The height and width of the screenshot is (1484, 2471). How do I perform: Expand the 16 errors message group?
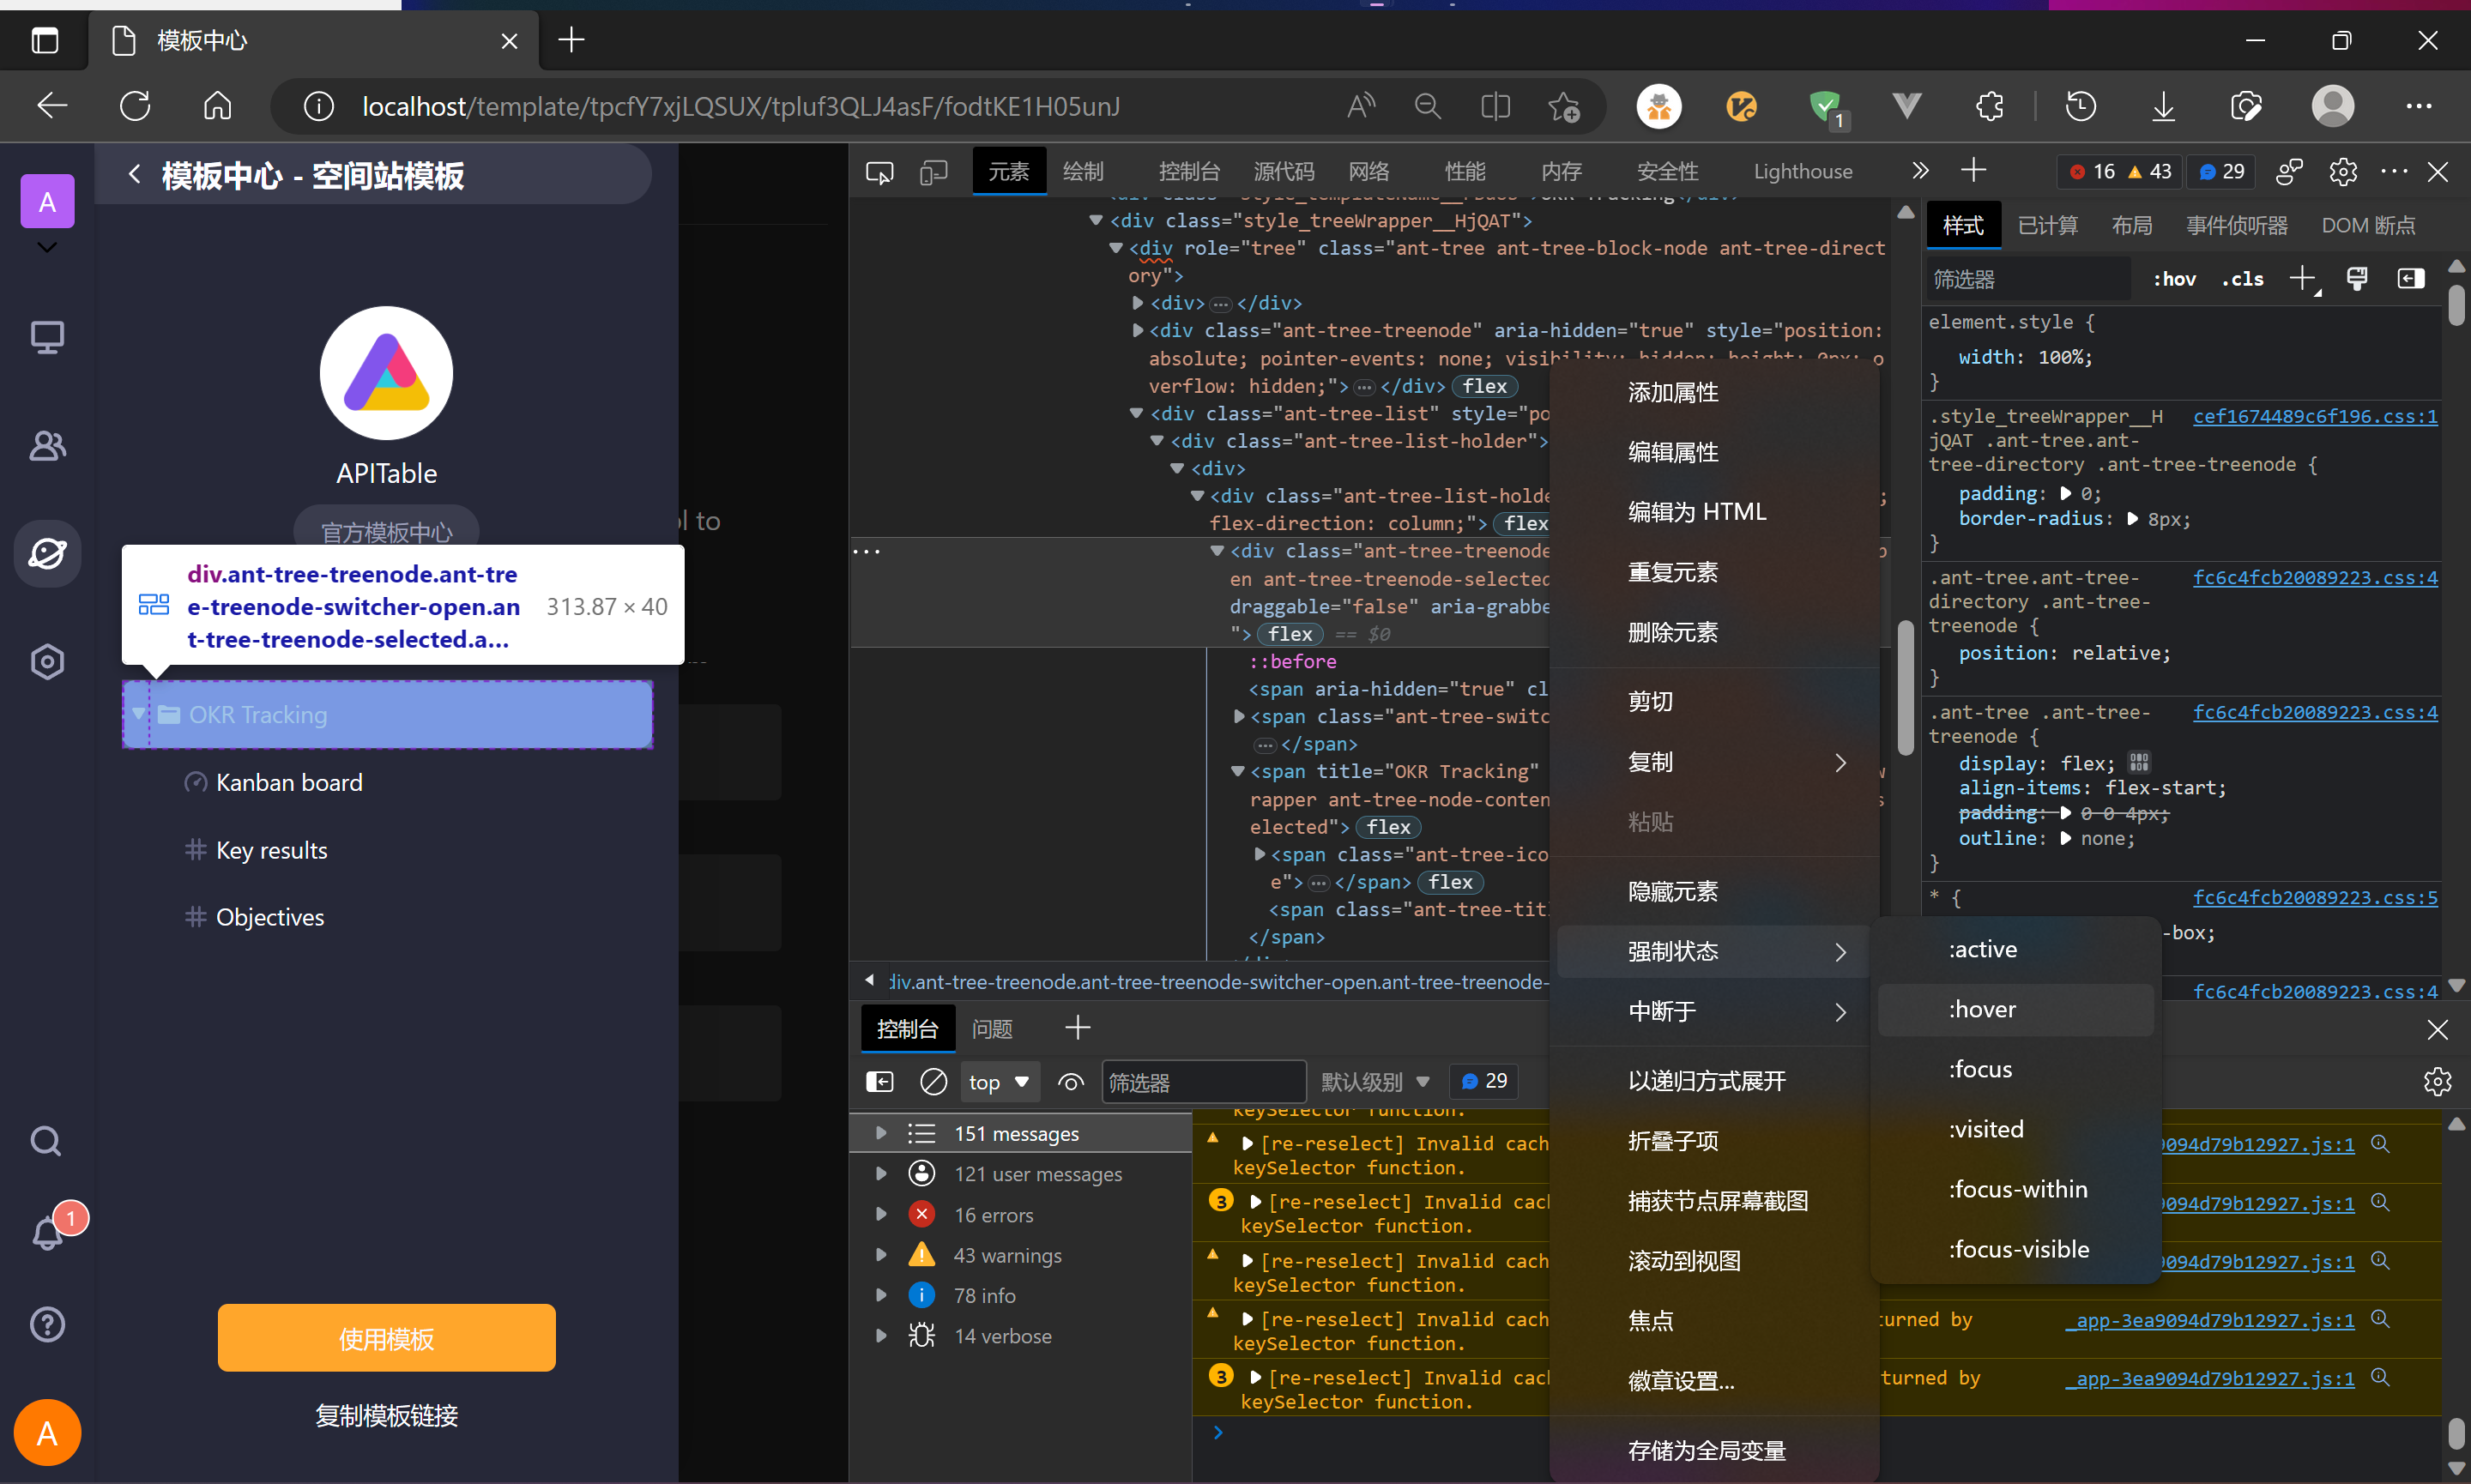click(x=881, y=1215)
